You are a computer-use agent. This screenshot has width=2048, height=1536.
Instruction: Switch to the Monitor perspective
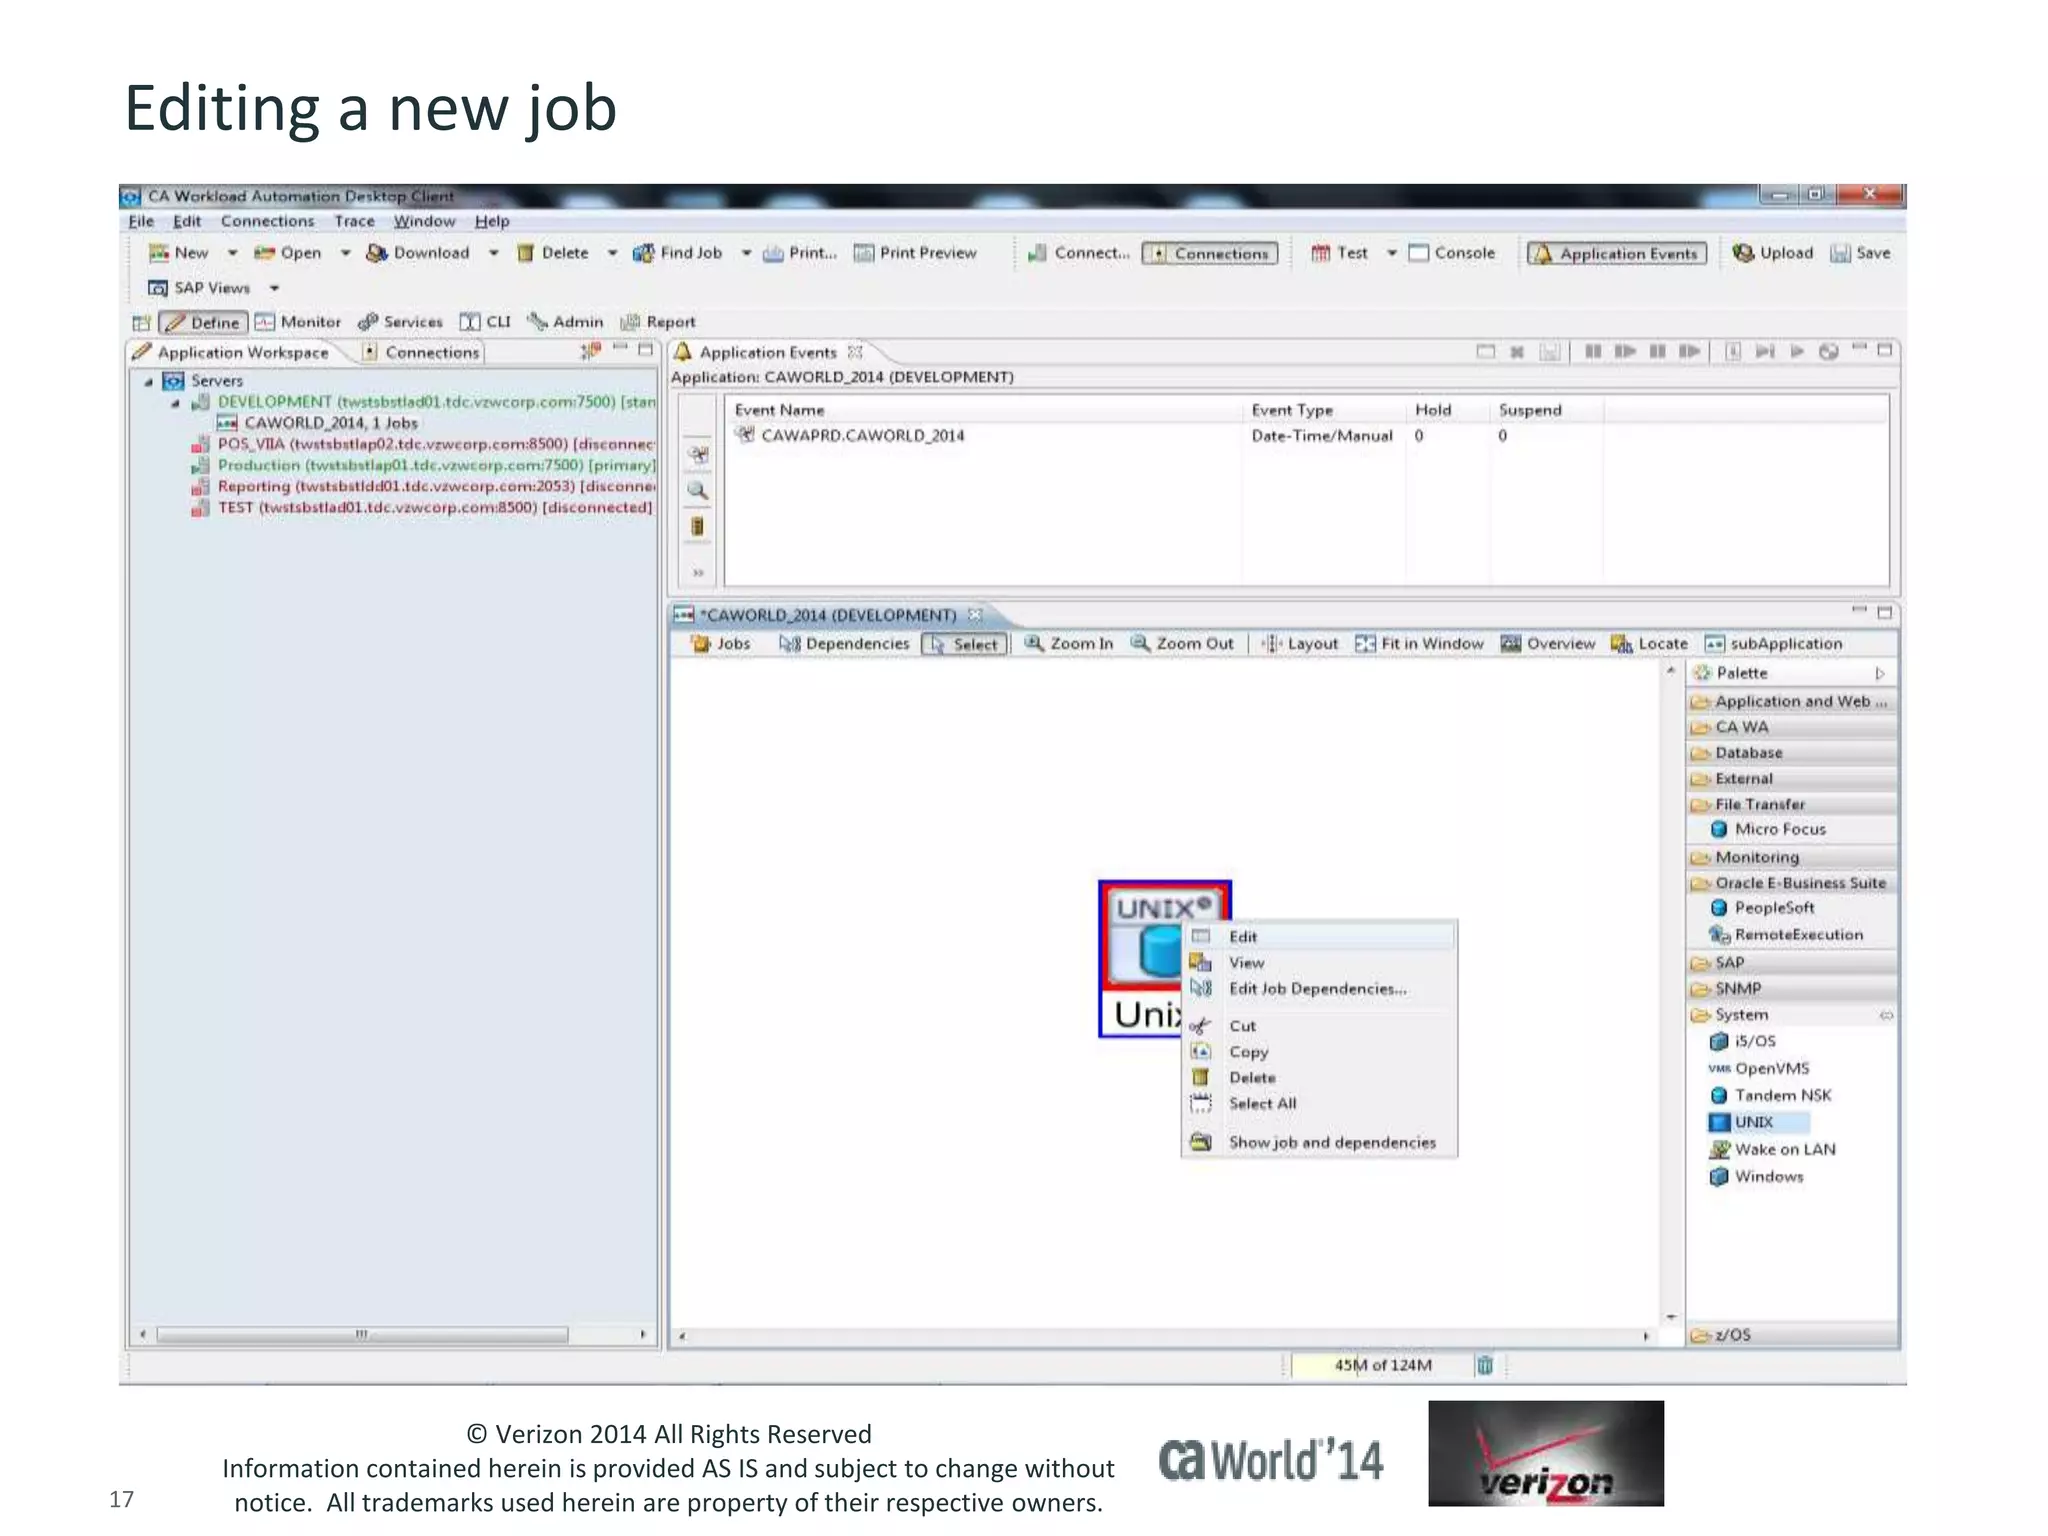click(298, 322)
